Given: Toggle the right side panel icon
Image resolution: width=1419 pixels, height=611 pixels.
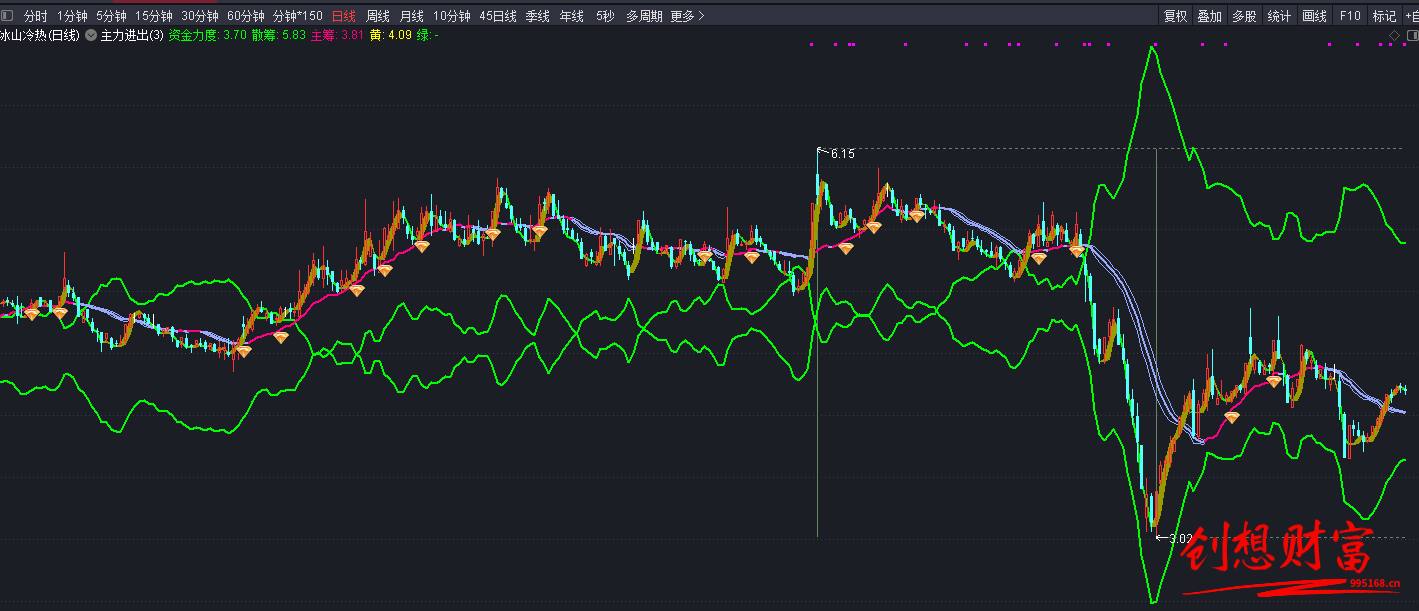Looking at the screenshot, I should [1411, 35].
